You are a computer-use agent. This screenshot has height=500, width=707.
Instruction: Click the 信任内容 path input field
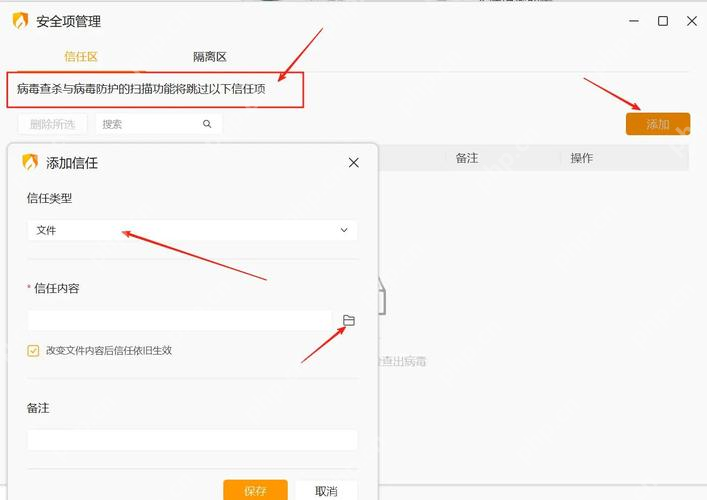[180, 321]
